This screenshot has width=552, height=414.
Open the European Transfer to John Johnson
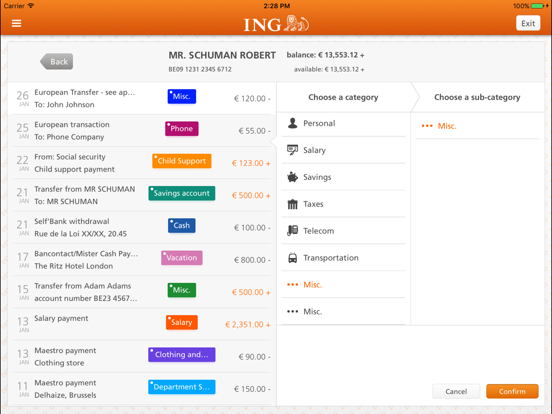[142, 98]
